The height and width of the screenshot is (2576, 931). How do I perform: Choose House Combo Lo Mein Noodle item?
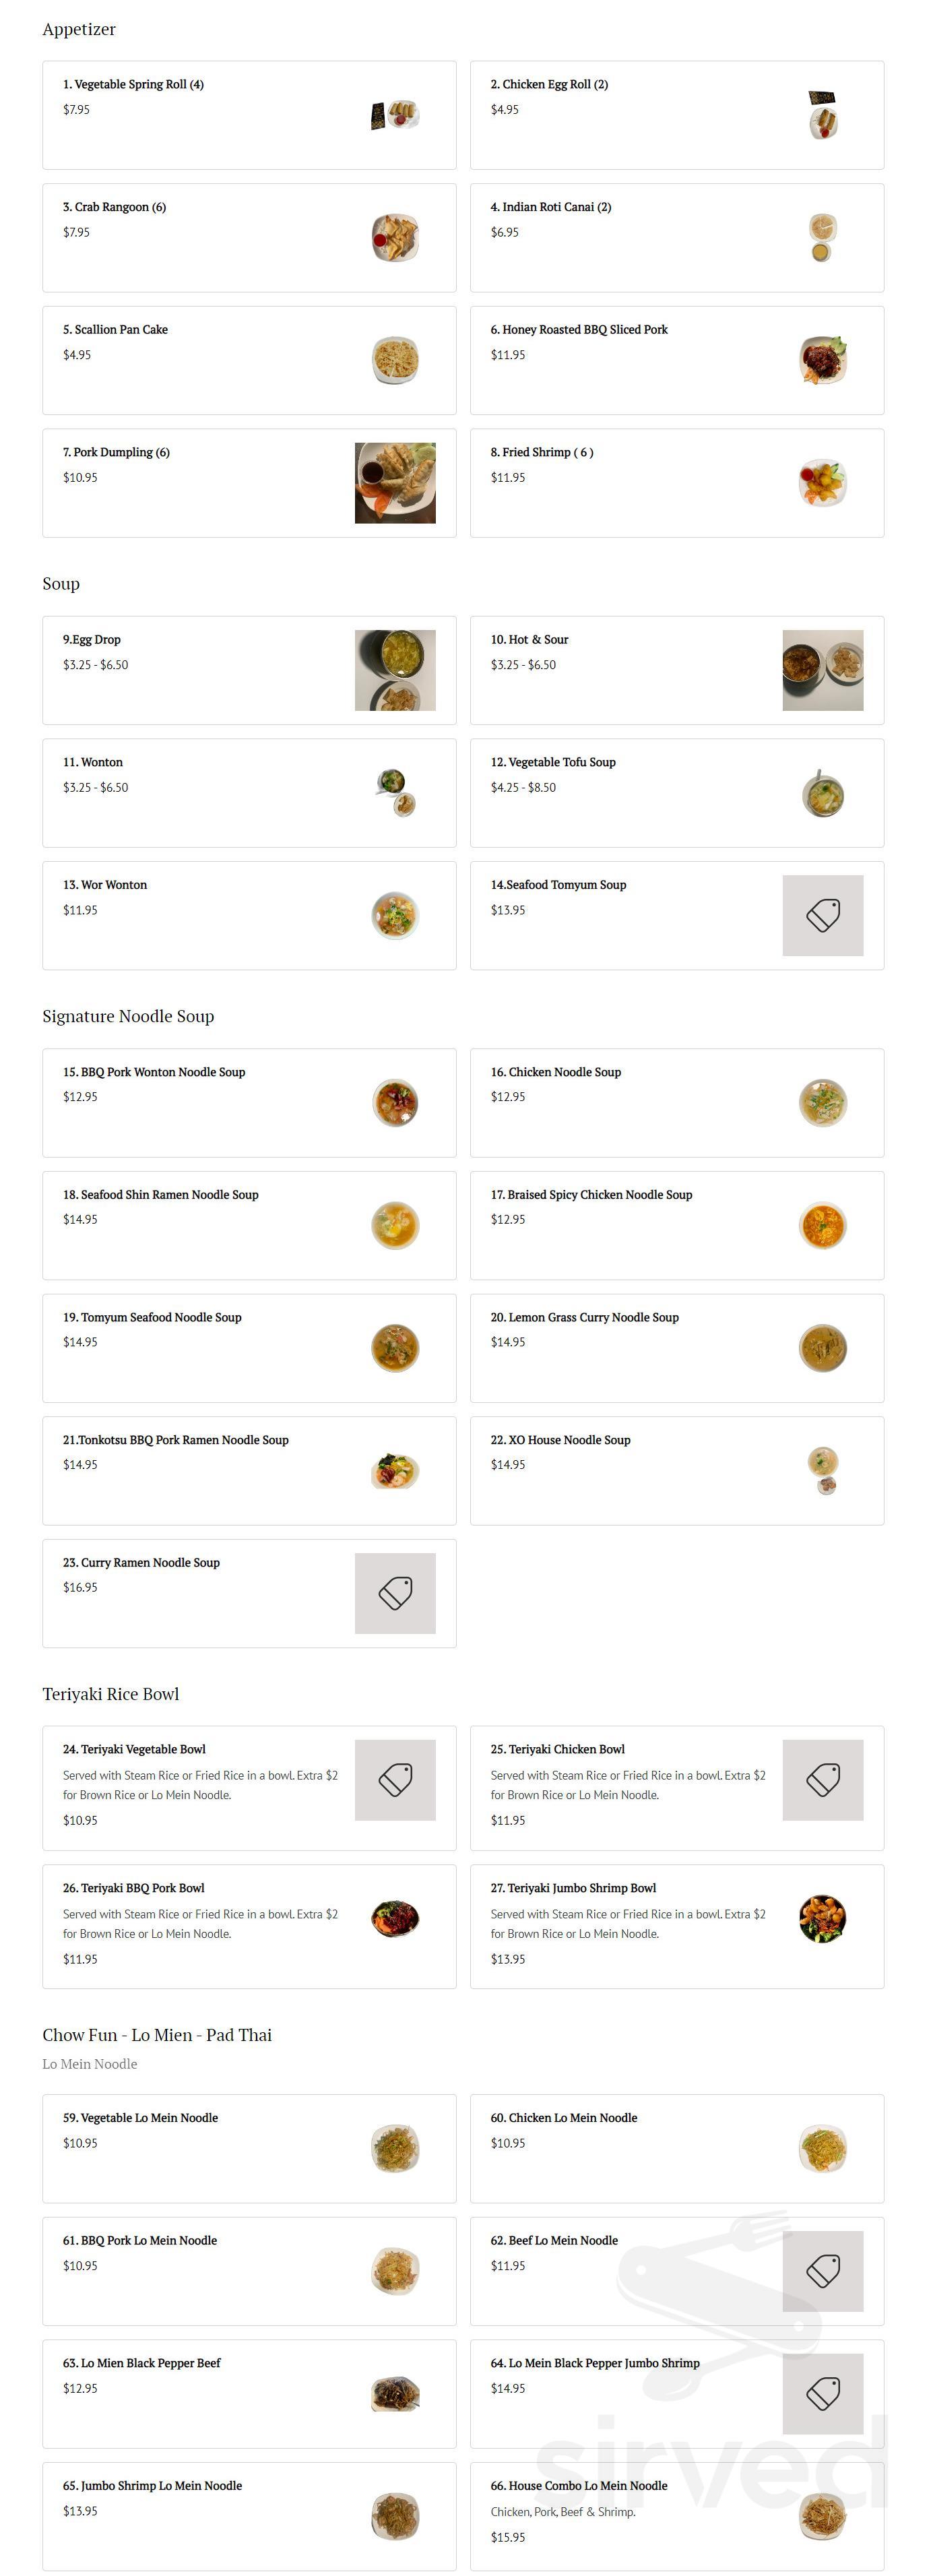578,2485
